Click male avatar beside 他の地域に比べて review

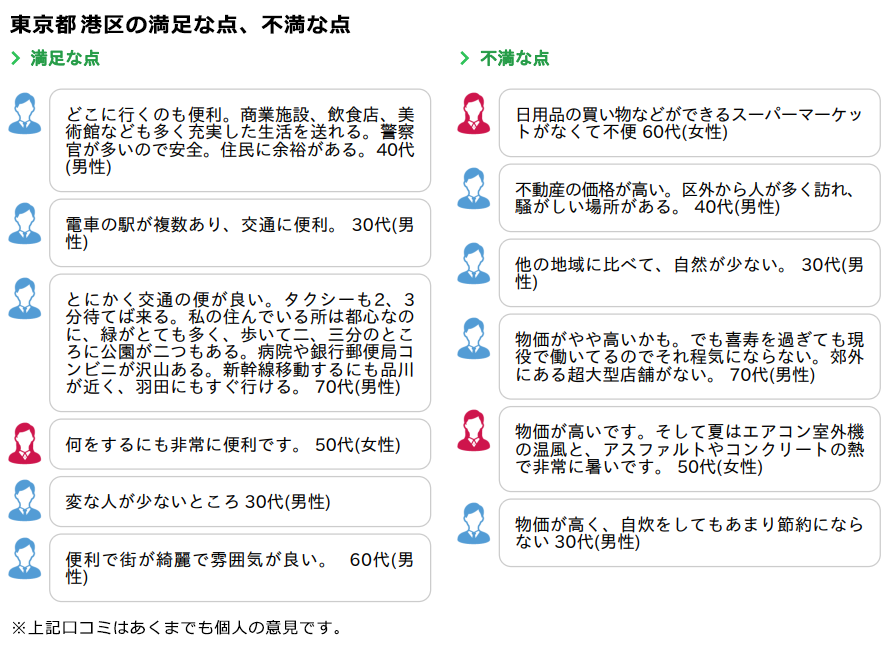(x=473, y=263)
